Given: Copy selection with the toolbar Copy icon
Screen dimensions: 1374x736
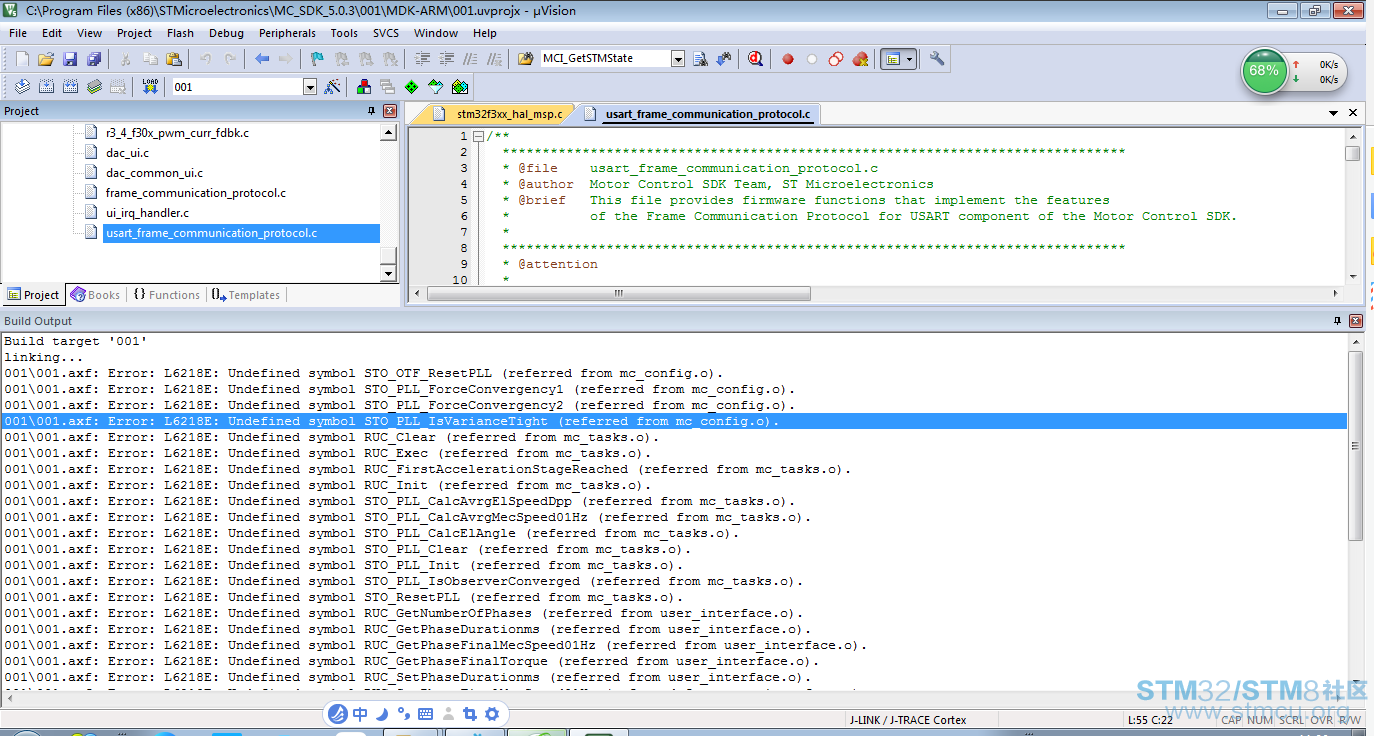Looking at the screenshot, I should (150, 59).
